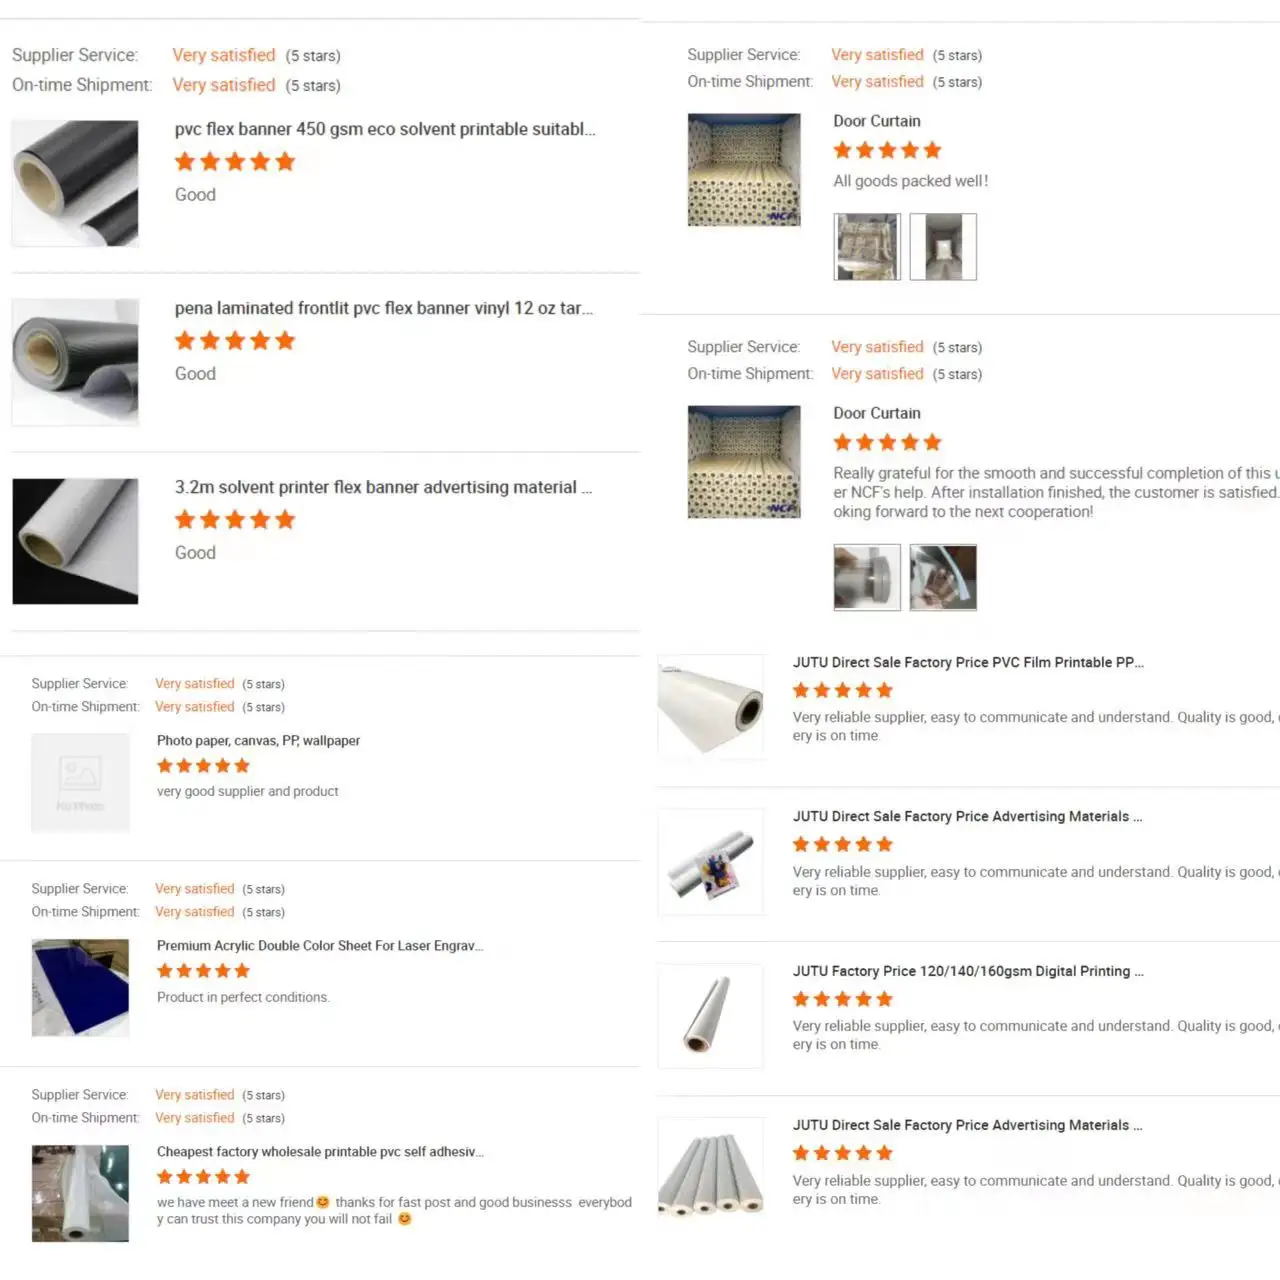This screenshot has width=1280, height=1280.
Task: Click the first Door Curtain product image
Action: 744,170
